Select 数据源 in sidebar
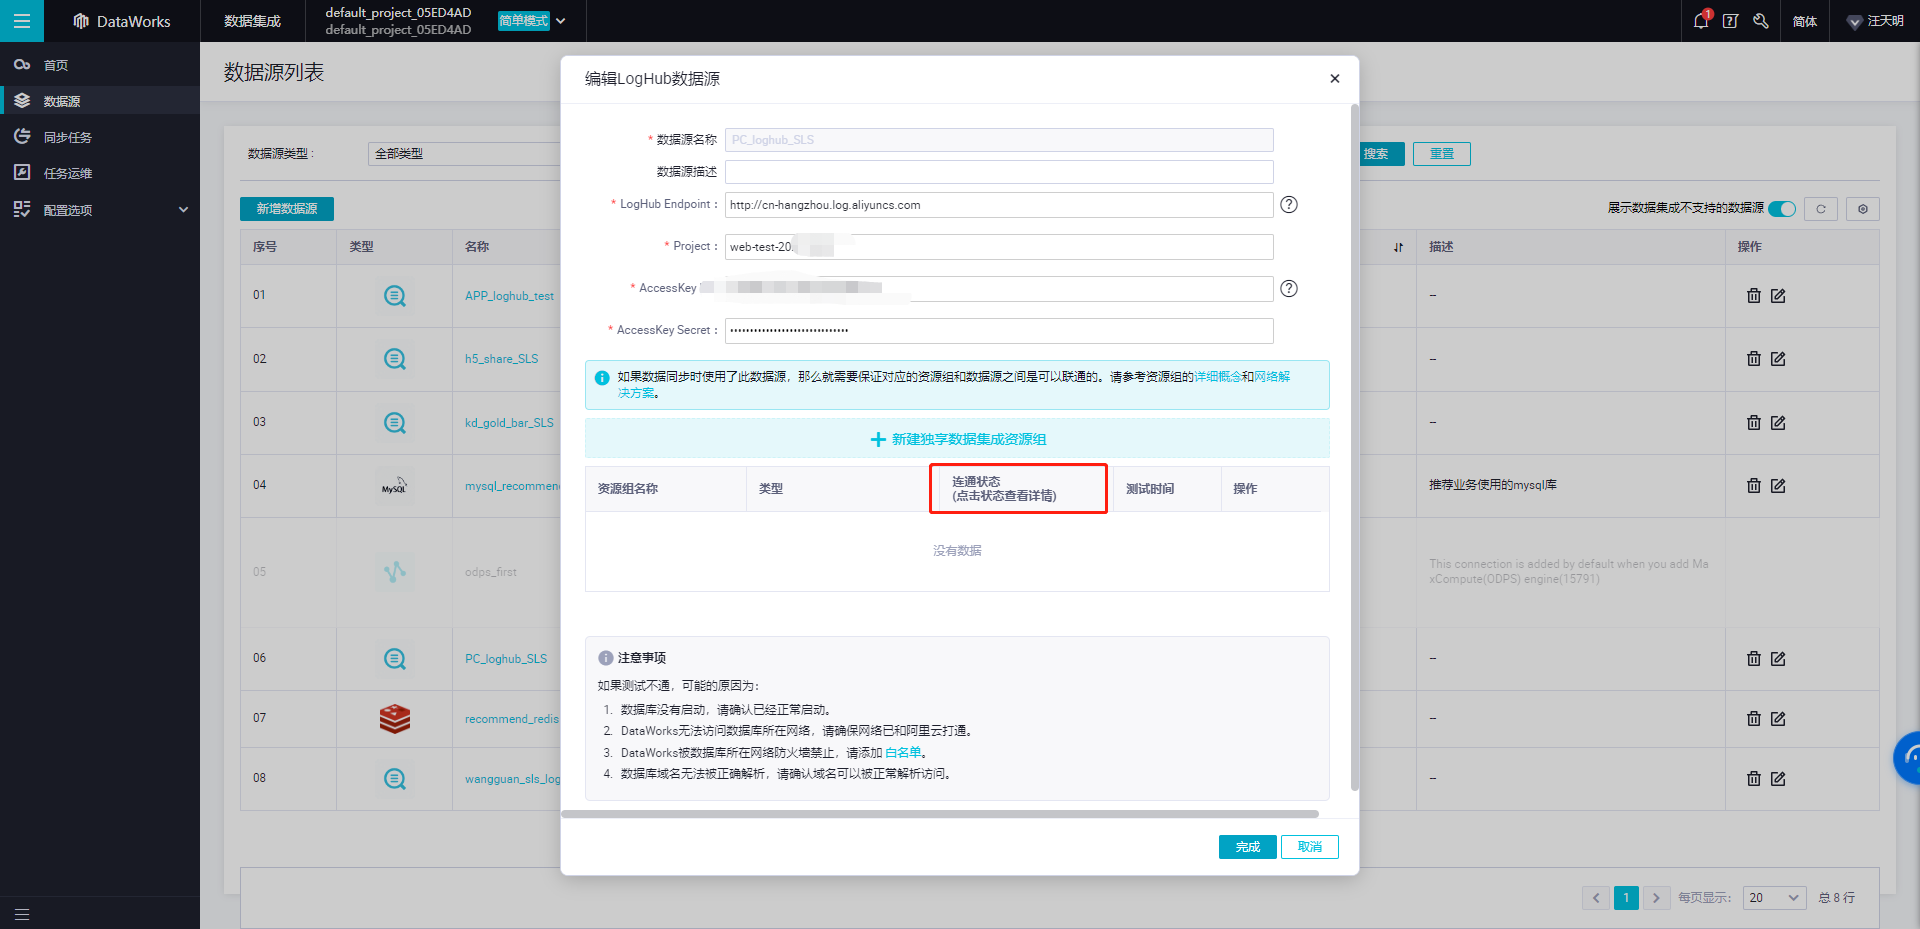 tap(100, 101)
